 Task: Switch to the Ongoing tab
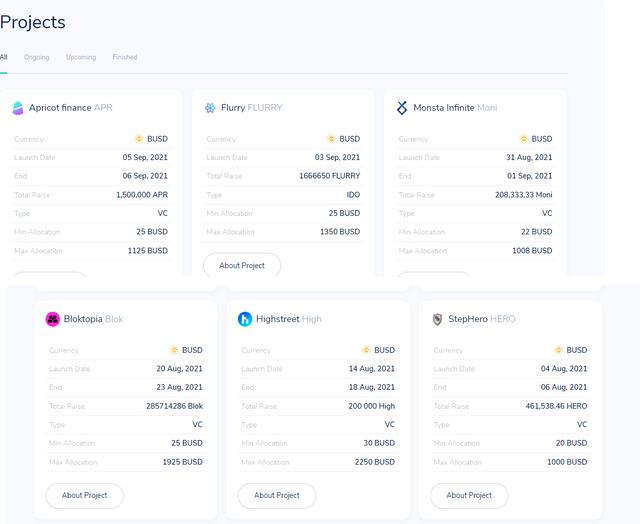click(37, 57)
